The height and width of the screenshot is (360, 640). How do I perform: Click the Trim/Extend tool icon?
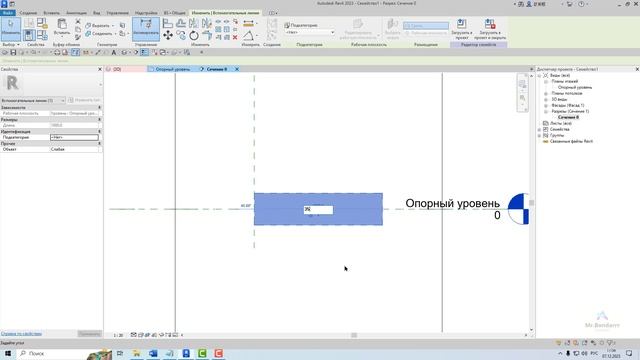[x=207, y=36]
